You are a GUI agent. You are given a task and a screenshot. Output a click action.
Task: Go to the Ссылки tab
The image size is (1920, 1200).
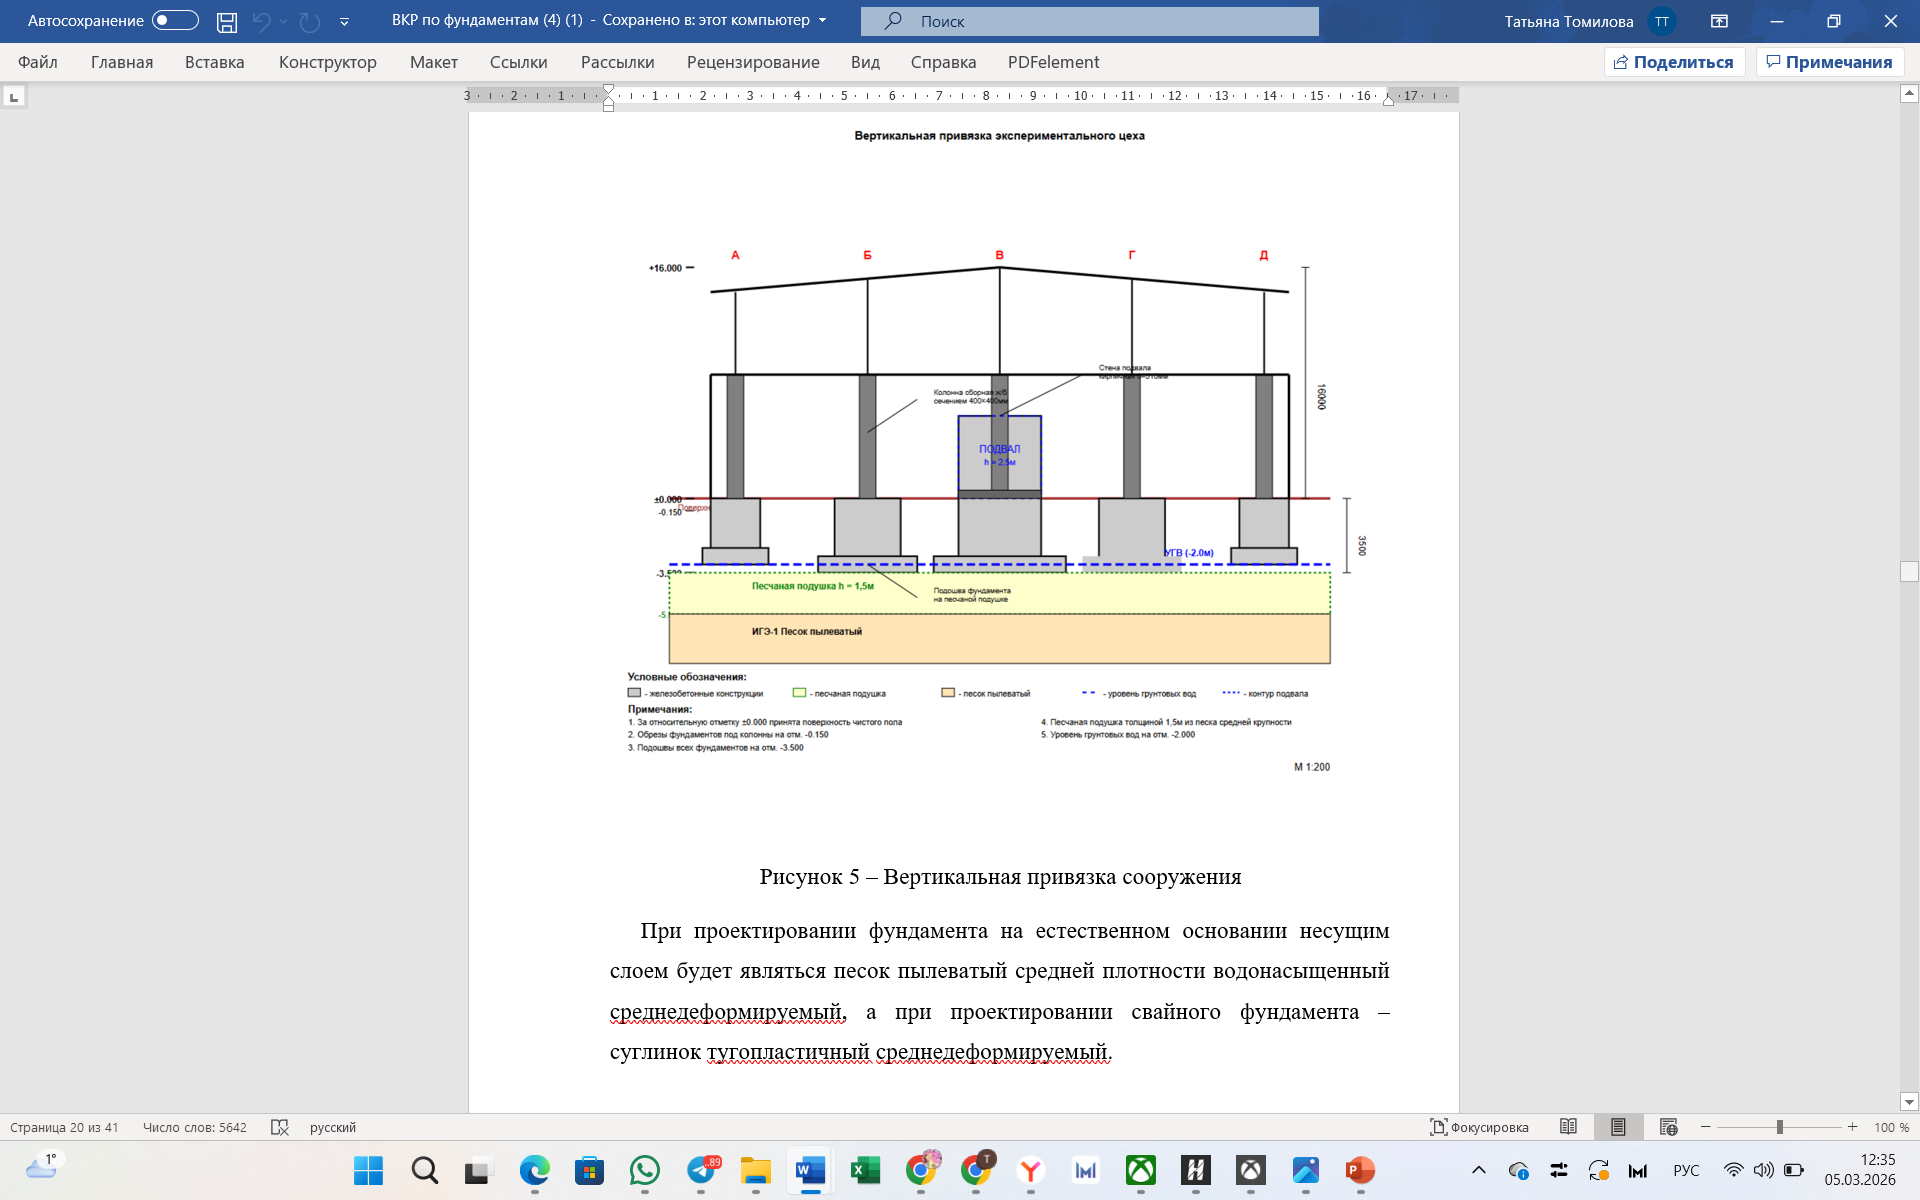pos(518,62)
